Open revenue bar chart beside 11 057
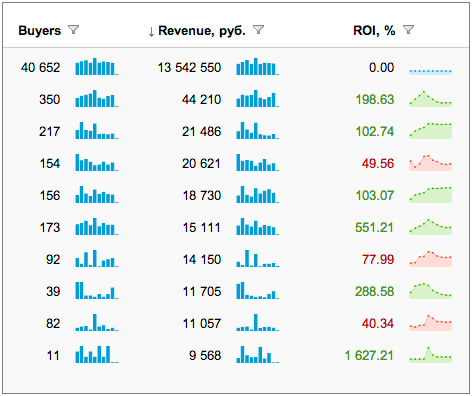 [258, 322]
